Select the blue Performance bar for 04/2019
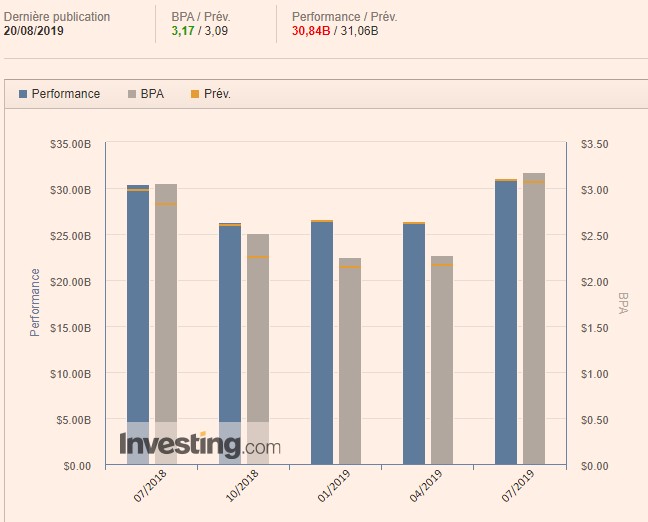The width and height of the screenshot is (648, 522). point(414,340)
